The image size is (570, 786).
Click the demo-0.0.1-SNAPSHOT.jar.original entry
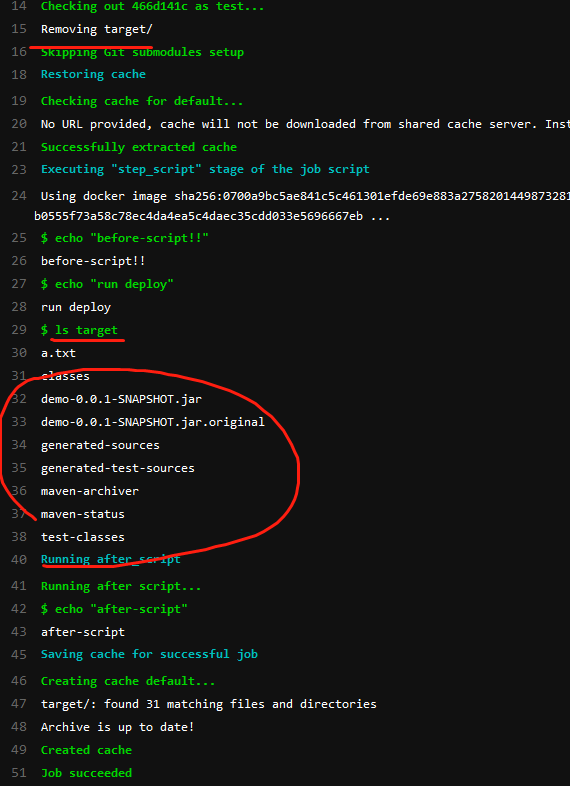click(x=153, y=422)
